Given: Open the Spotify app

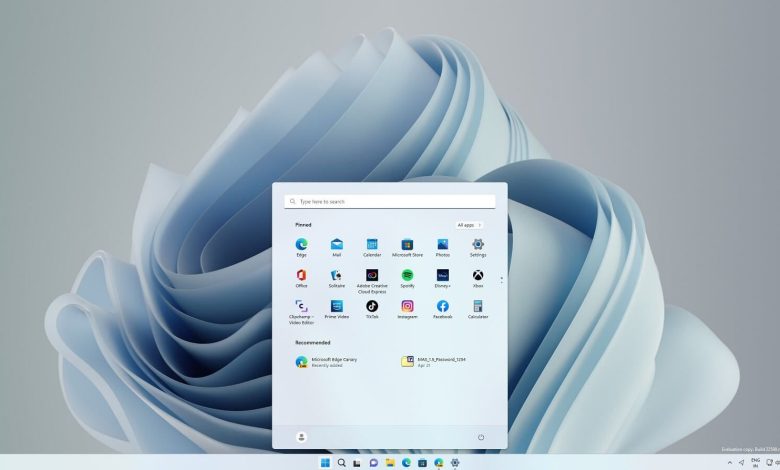Looking at the screenshot, I should tap(407, 279).
